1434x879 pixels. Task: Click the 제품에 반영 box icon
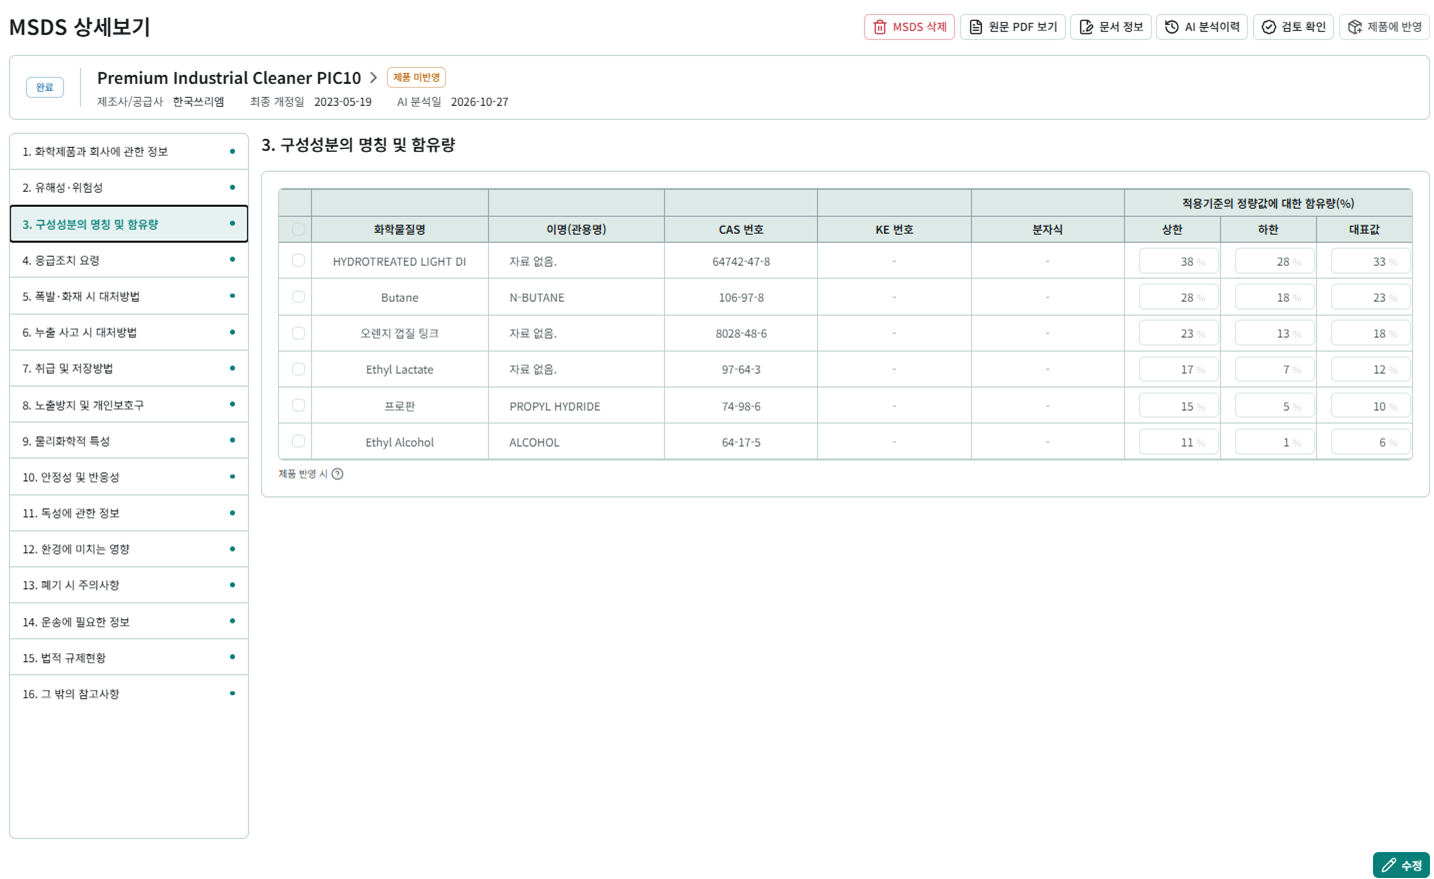[1354, 27]
